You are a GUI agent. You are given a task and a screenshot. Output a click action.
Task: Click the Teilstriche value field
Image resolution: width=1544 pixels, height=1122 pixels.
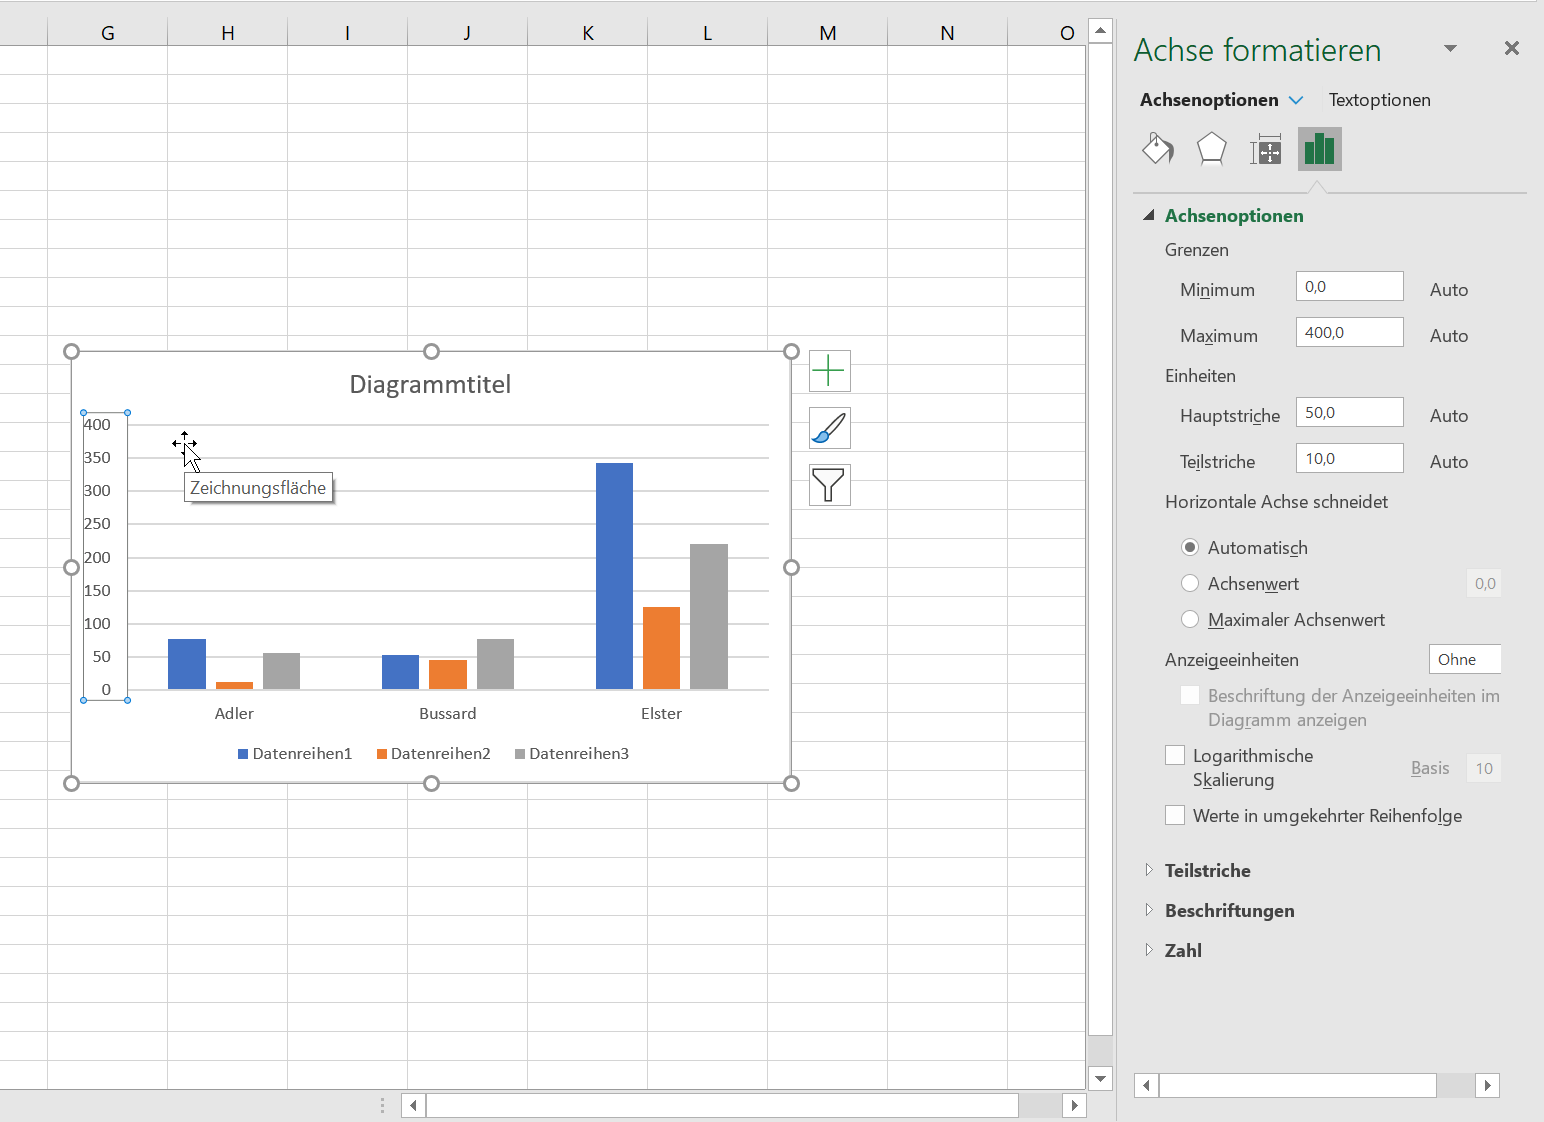(x=1349, y=458)
